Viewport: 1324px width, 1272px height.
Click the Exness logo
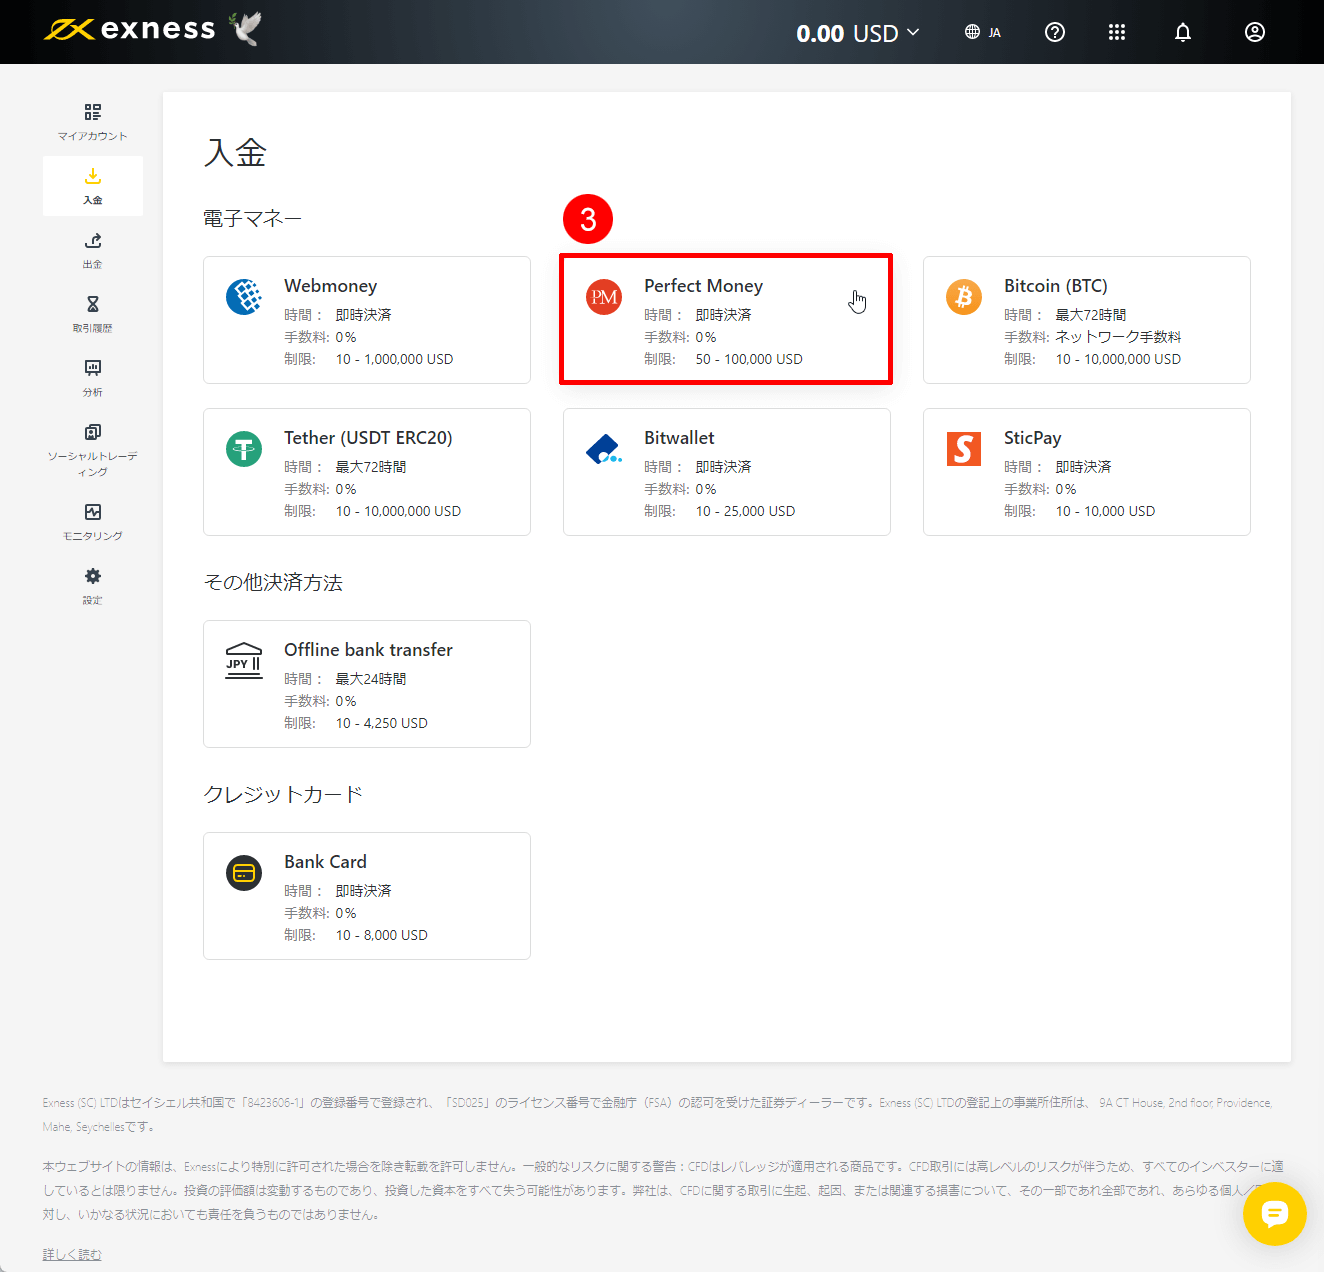[x=130, y=30]
